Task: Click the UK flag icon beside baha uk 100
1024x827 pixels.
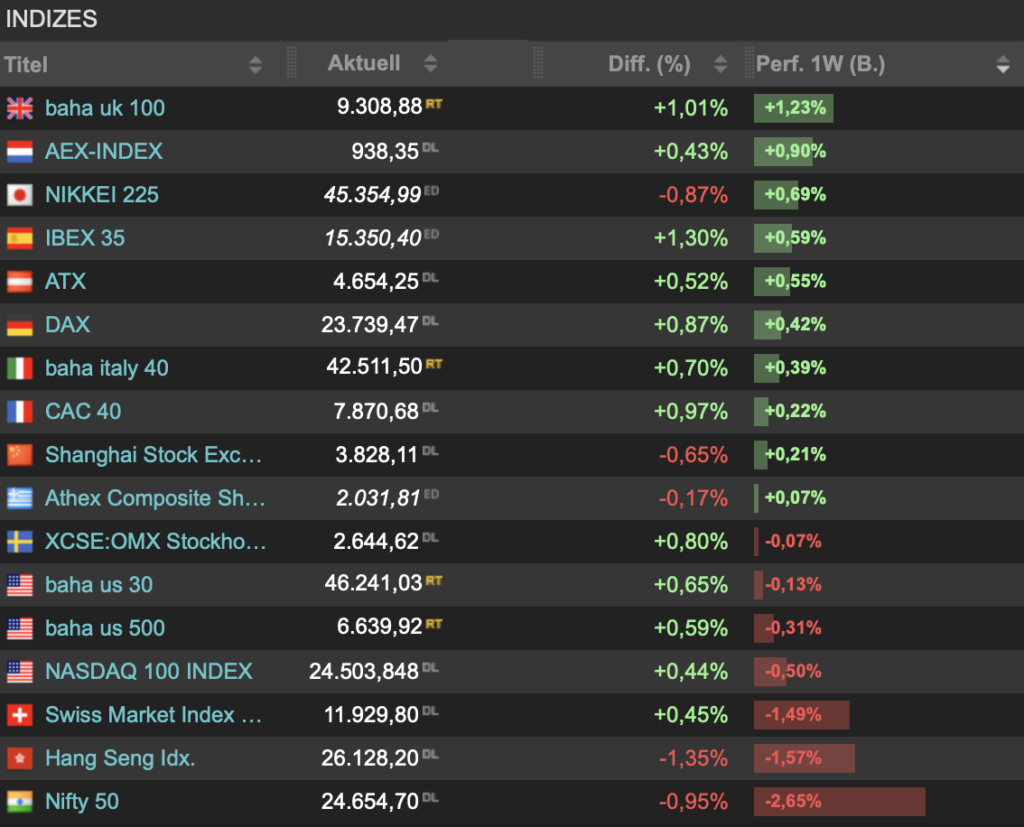Action: pyautogui.click(x=20, y=108)
